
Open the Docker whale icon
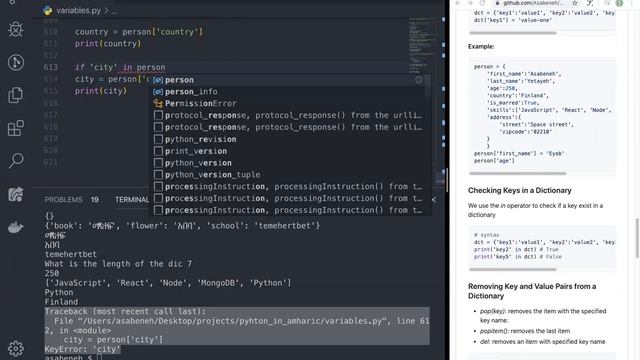[16, 227]
